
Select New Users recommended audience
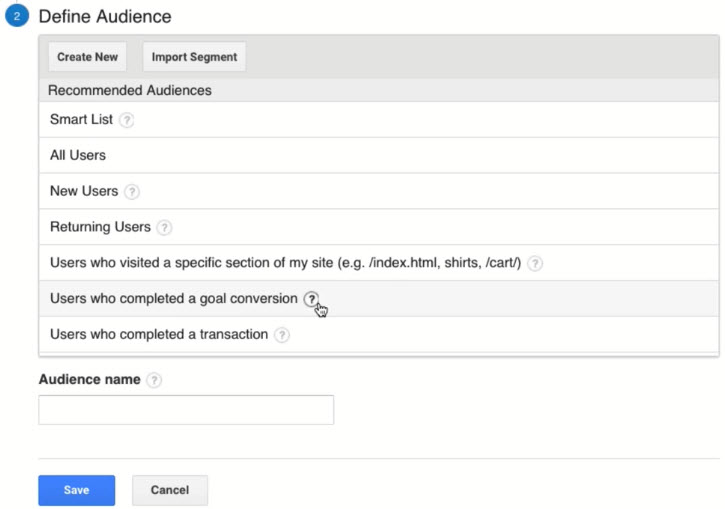pyautogui.click(x=84, y=192)
